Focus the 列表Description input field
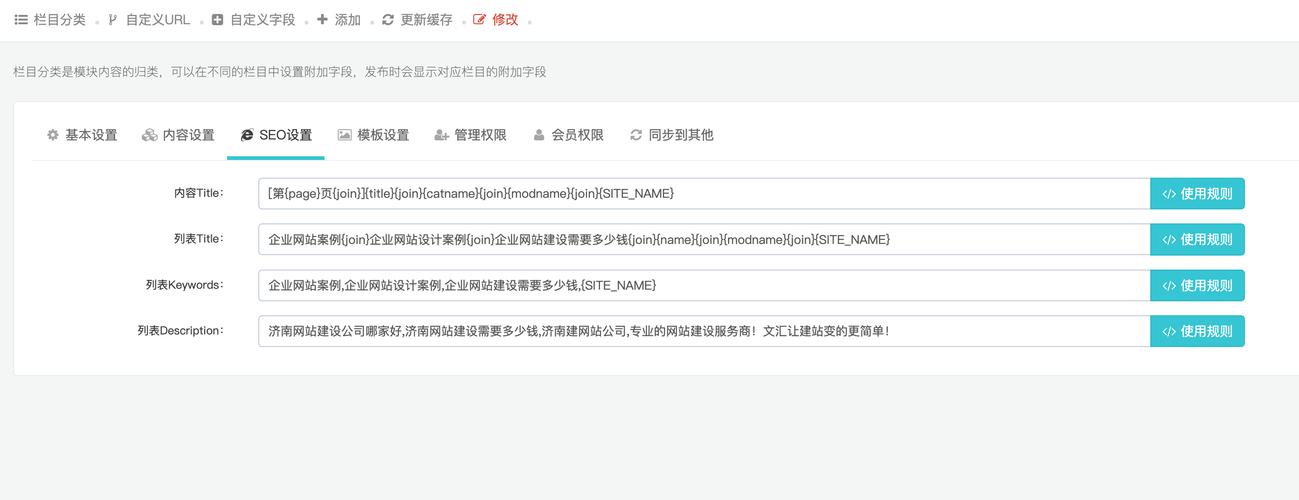The image size is (1299, 500). tap(705, 332)
